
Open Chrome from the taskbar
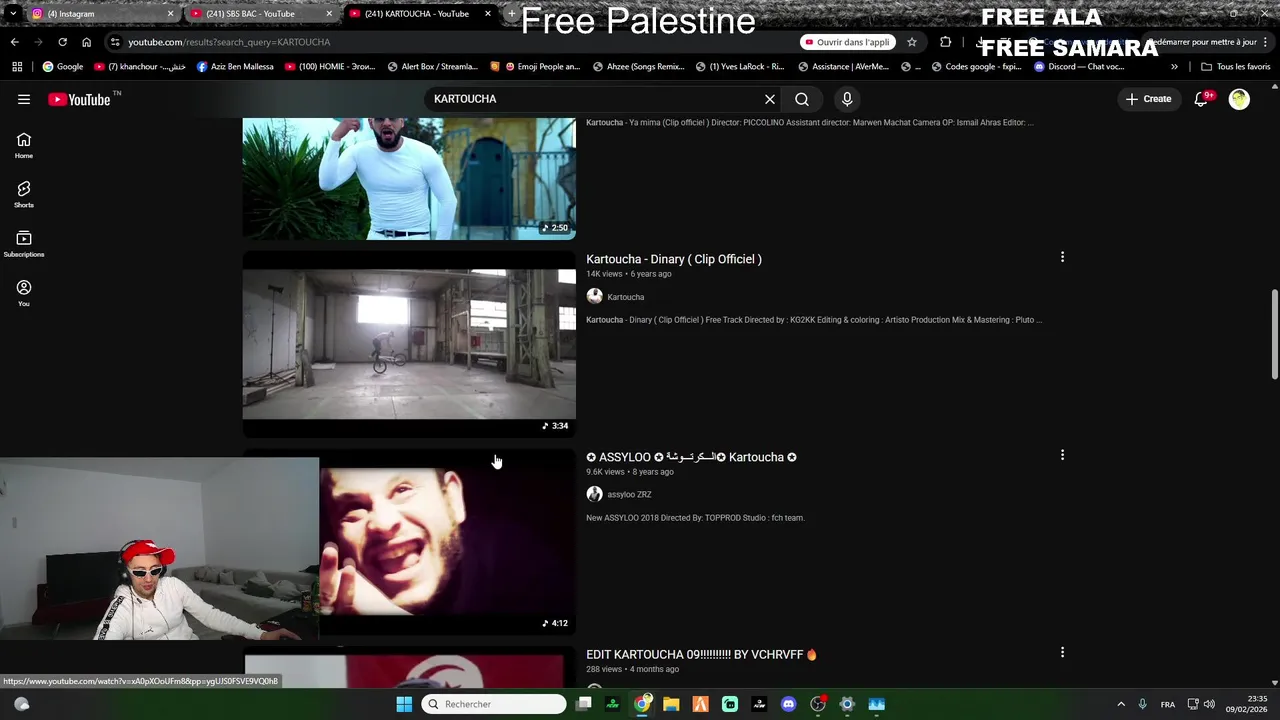642,704
